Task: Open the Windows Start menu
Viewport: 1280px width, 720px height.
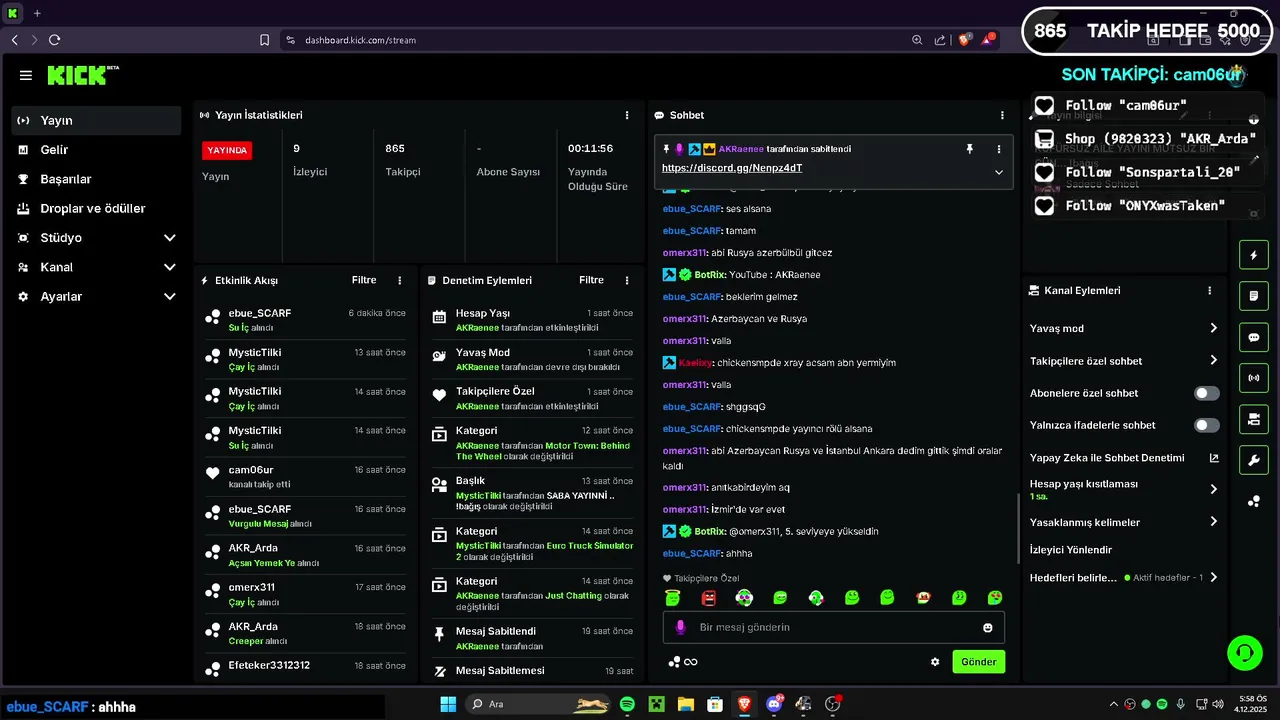Action: [x=448, y=704]
